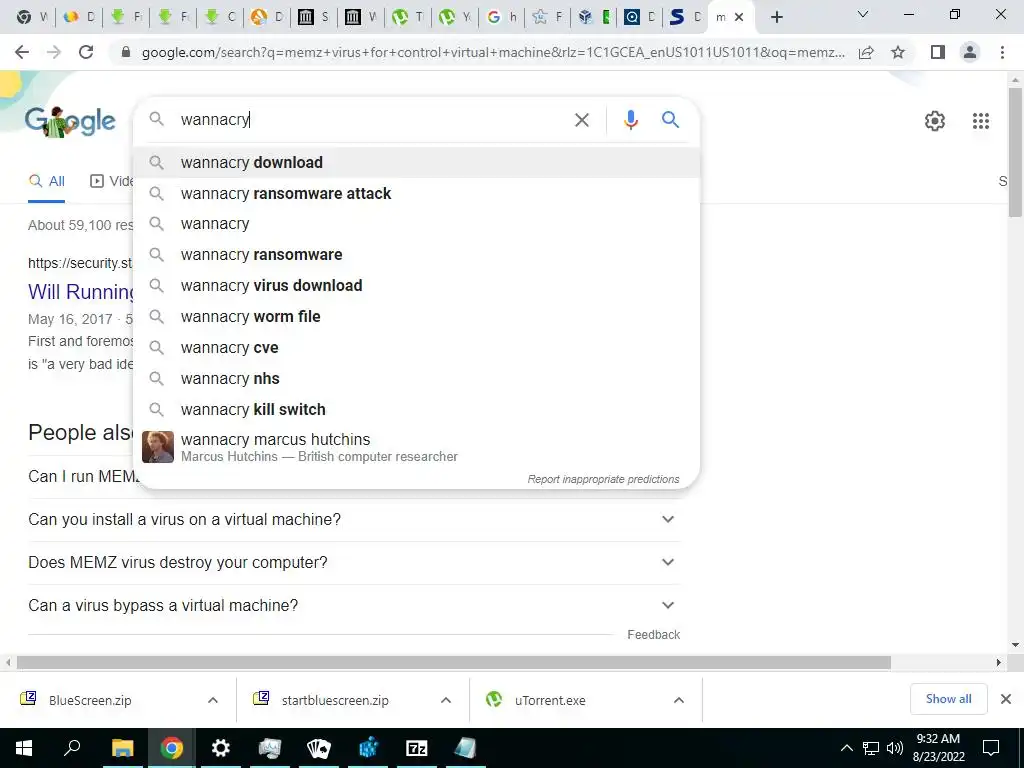Open the Chrome profile avatar
The height and width of the screenshot is (768, 1024).
point(970,52)
